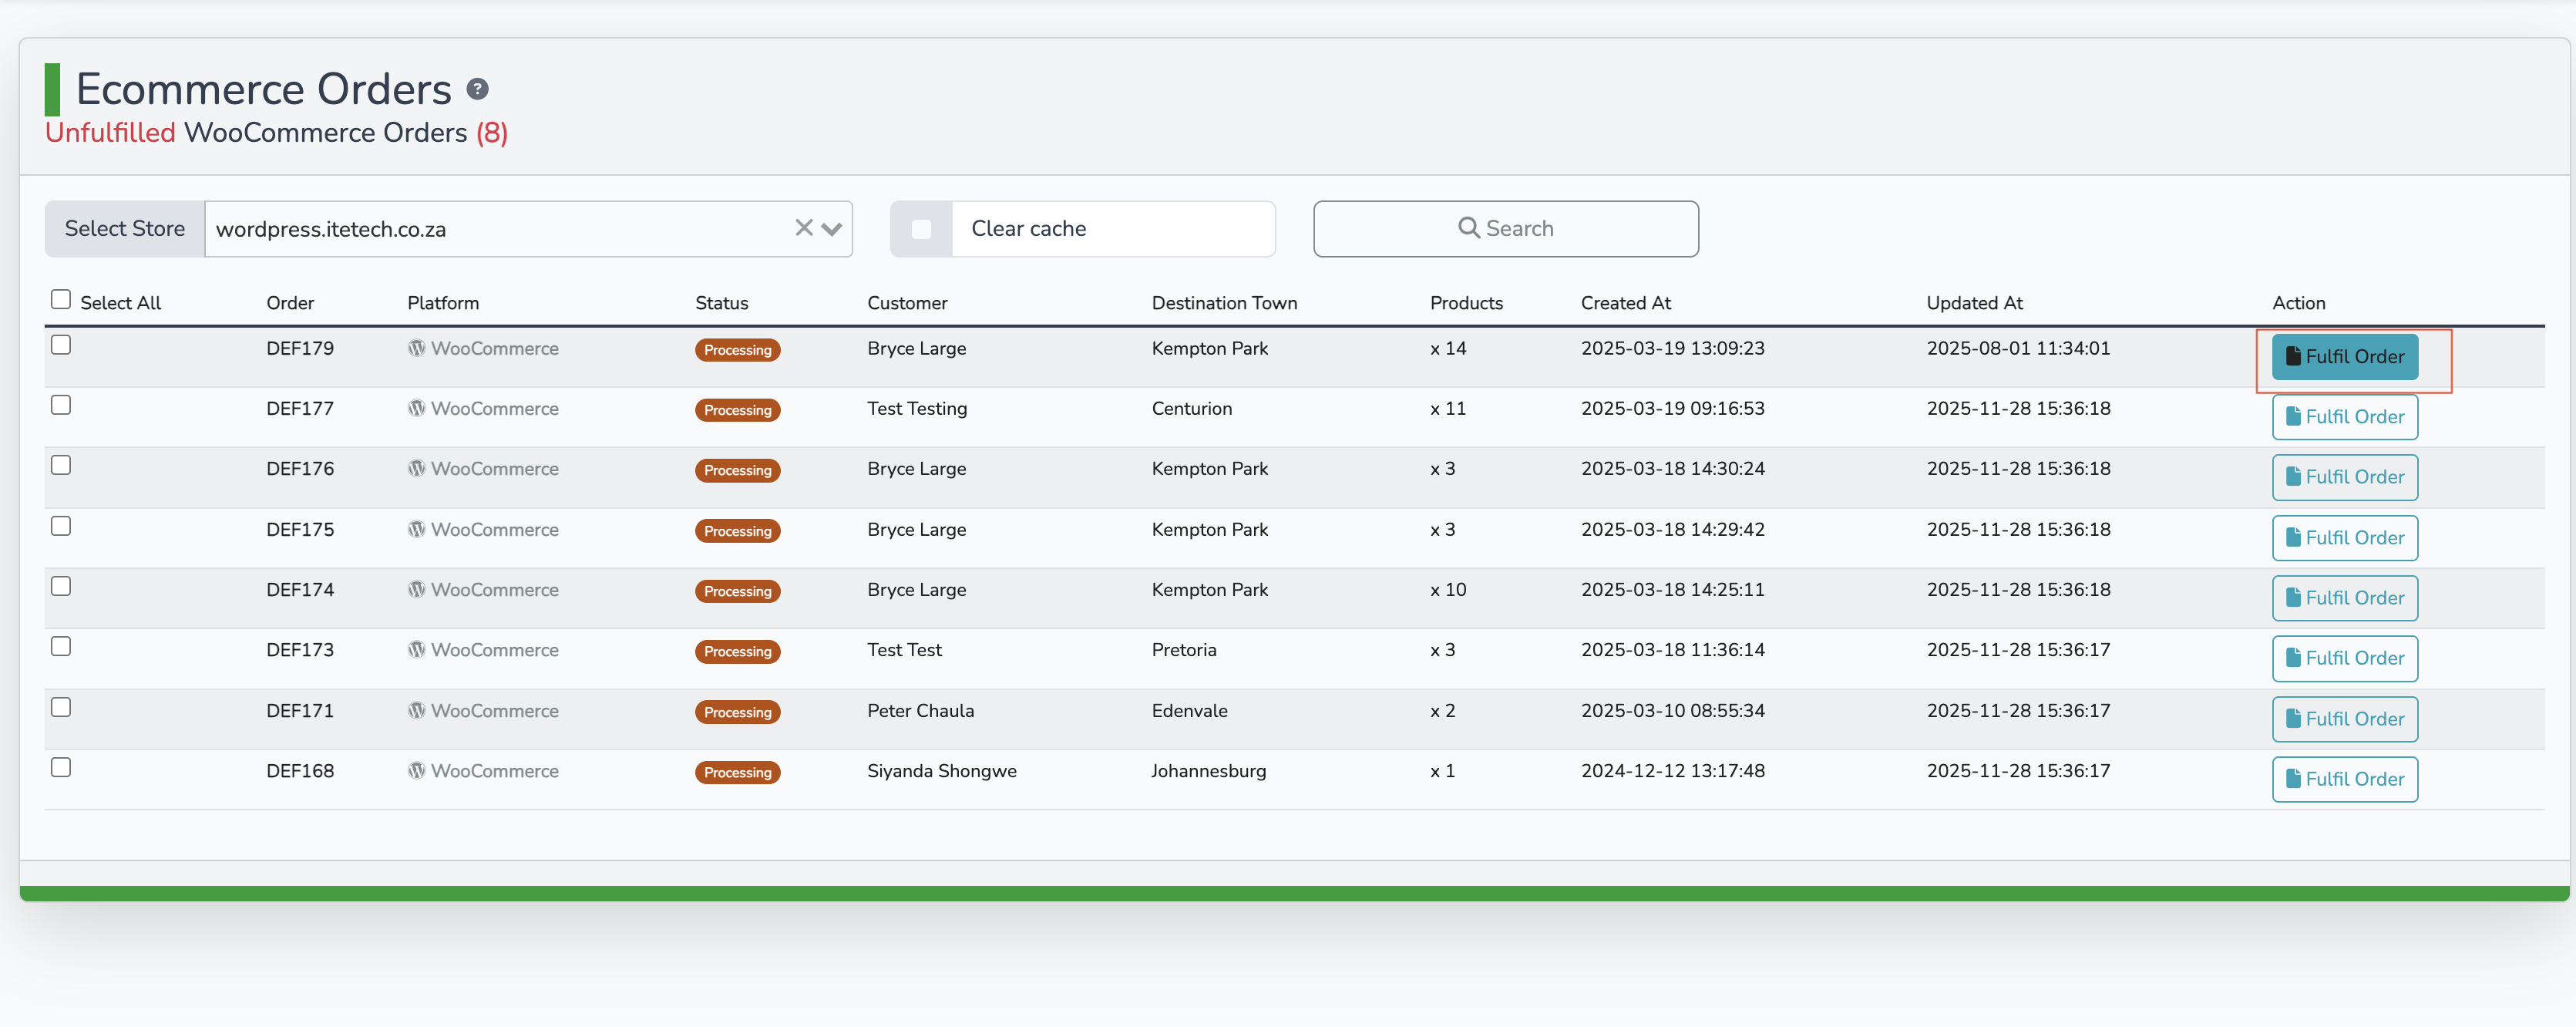Click destination town Edenvale
The width and height of the screenshot is (2576, 1027).
click(1189, 710)
